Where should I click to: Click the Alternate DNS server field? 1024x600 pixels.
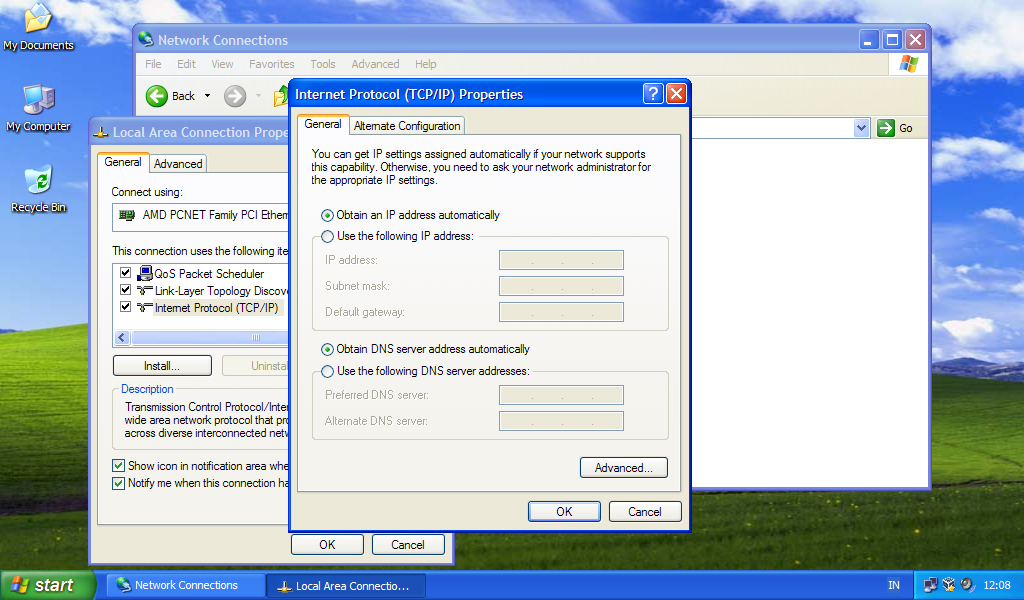tap(561, 421)
